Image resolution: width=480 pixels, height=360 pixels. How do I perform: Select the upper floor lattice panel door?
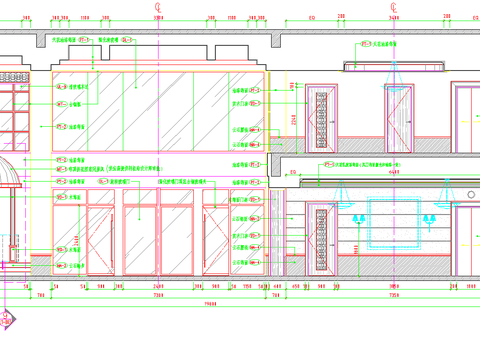(x=321, y=119)
